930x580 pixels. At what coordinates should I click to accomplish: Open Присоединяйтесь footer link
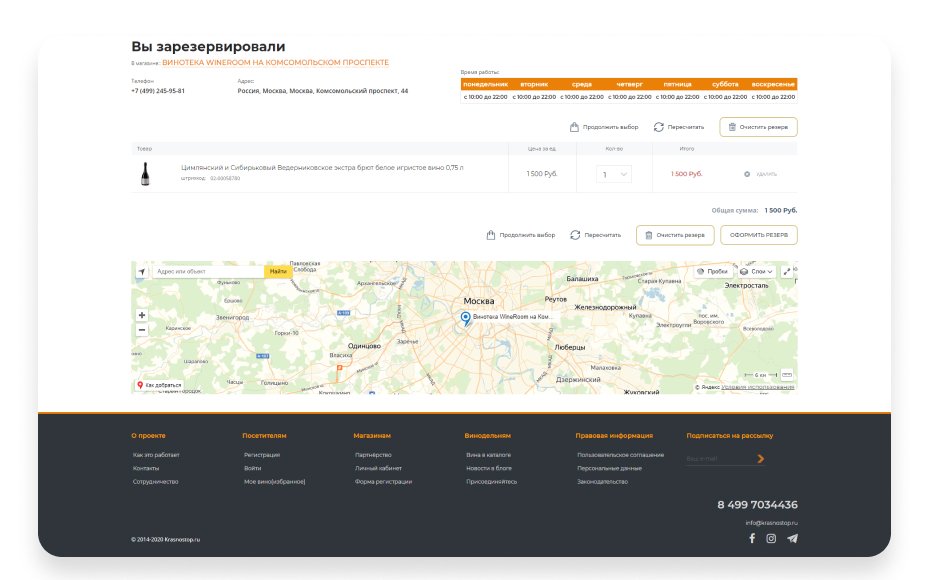point(491,482)
